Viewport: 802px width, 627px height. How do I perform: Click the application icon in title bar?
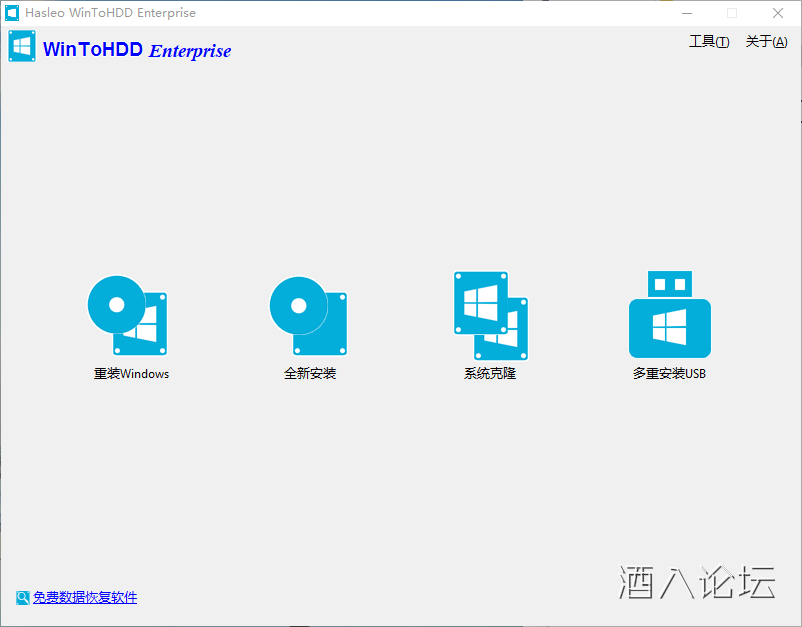(12, 12)
